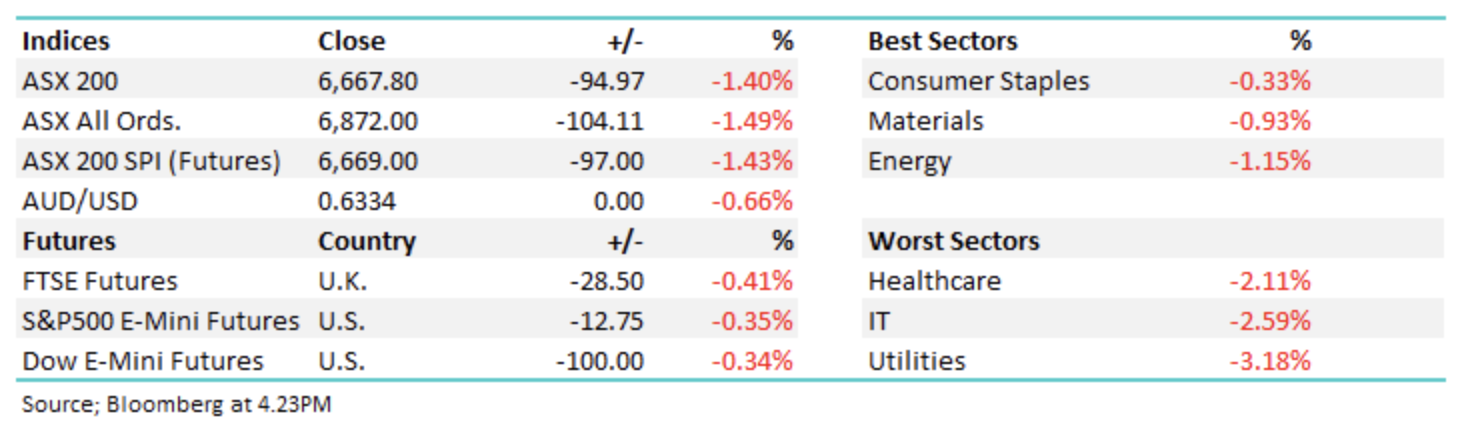
Task: Click the Best Sectors column header
Action: pos(942,41)
